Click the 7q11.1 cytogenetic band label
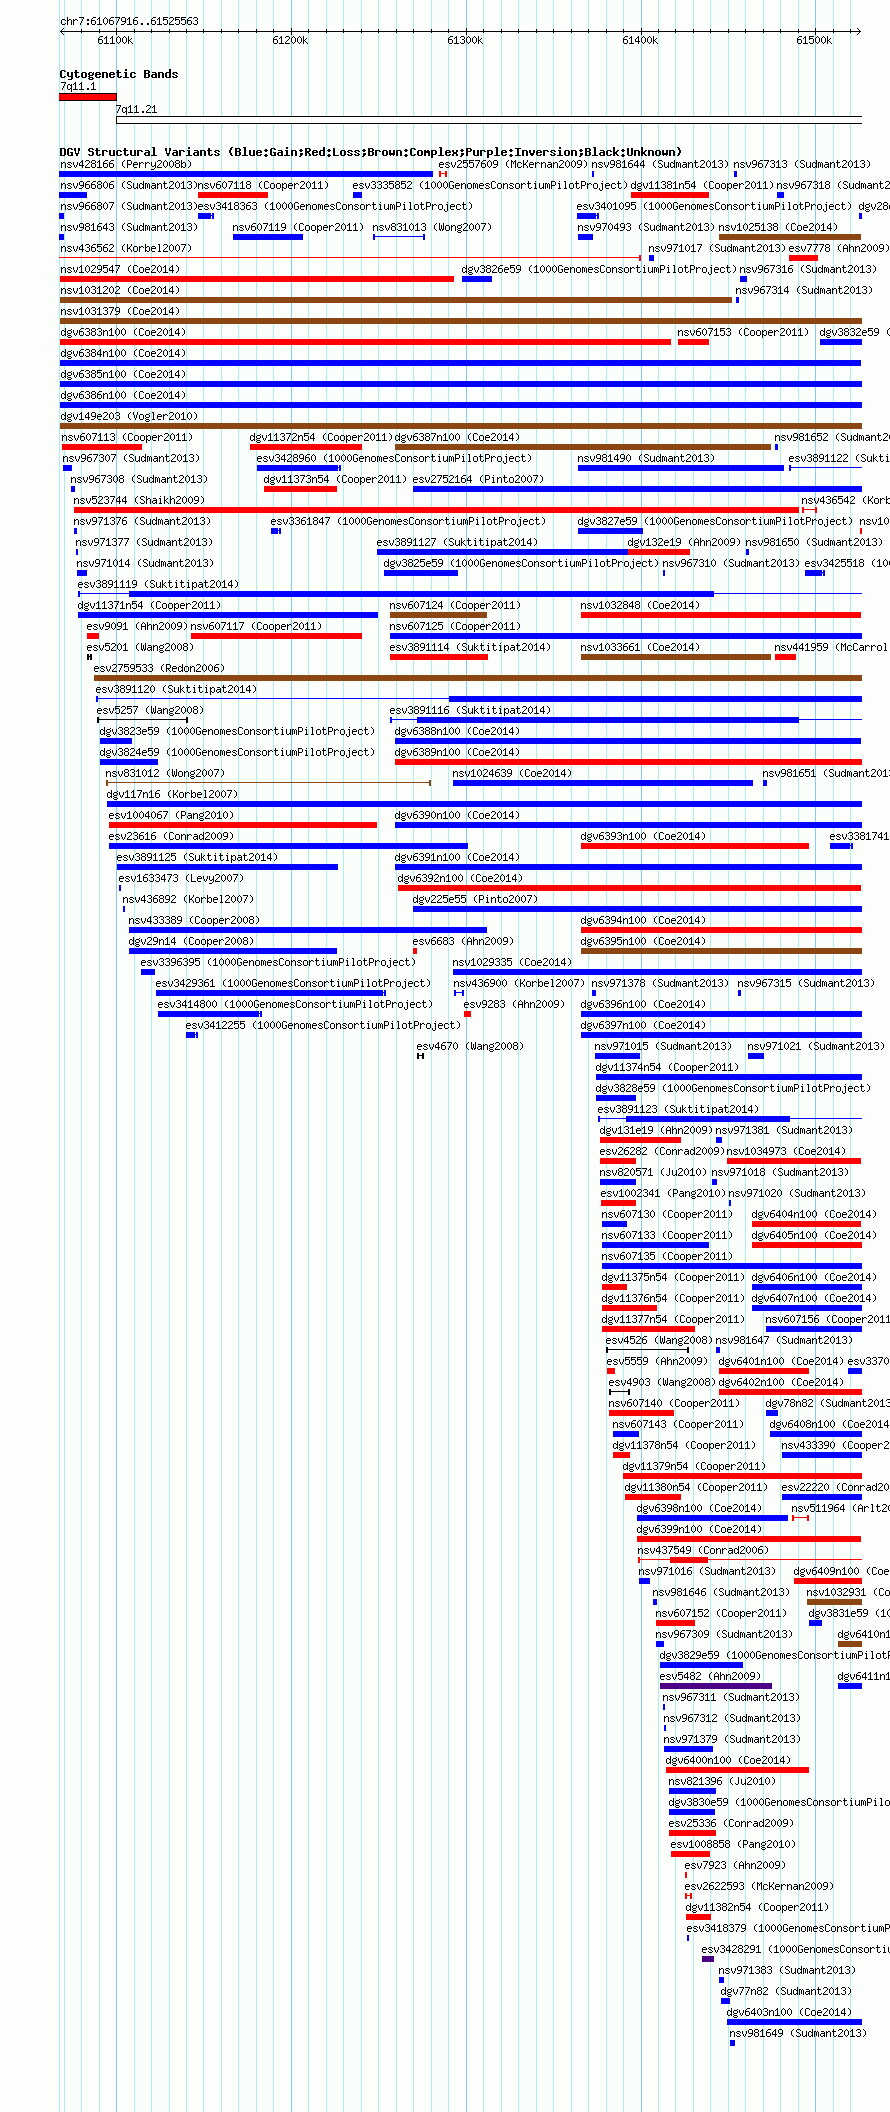The height and width of the screenshot is (2112, 890). 78,87
